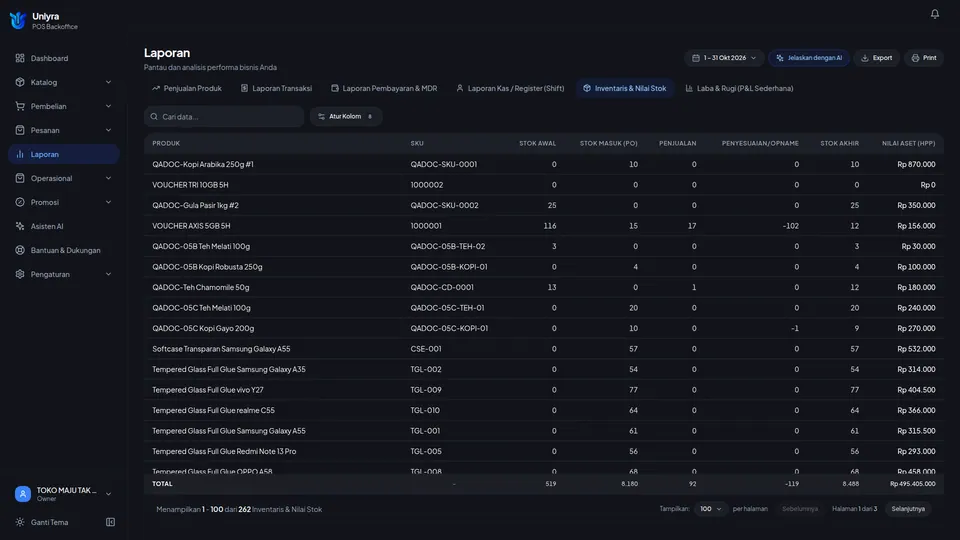The height and width of the screenshot is (540, 960).
Task: Expand the Pengaturan menu chevron
Action: [x=108, y=274]
